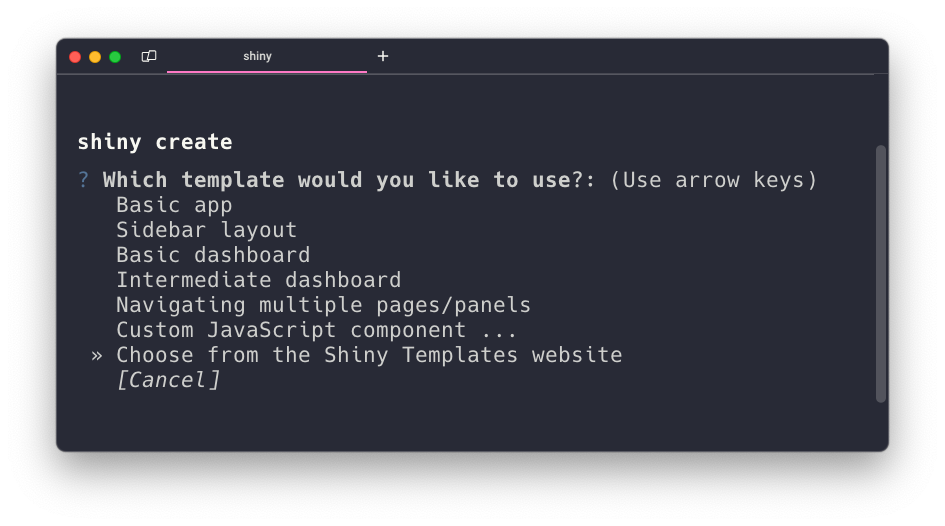Click the » selection pointer arrow
The height and width of the screenshot is (526, 945).
(x=97, y=355)
